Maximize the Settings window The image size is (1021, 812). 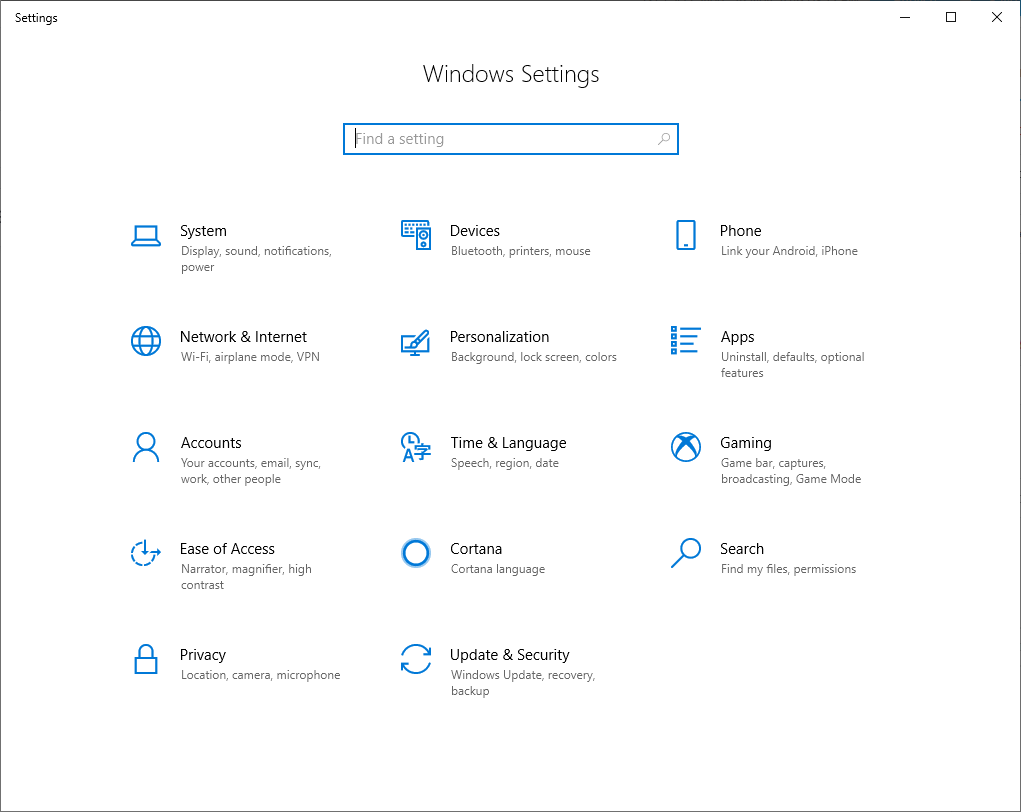click(x=951, y=17)
